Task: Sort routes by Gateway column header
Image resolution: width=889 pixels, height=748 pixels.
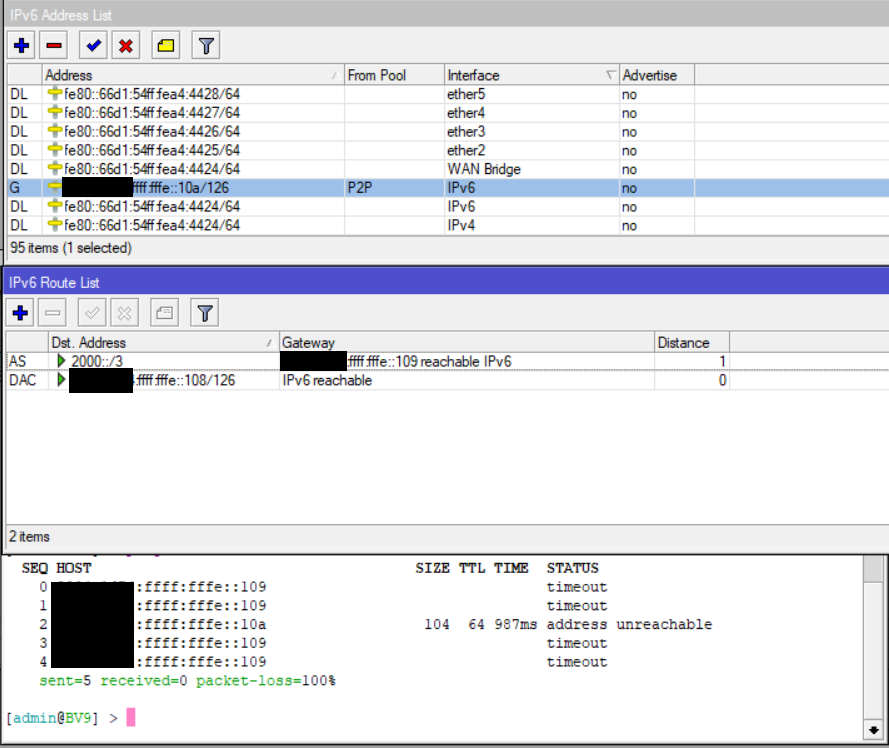Action: (x=467, y=343)
